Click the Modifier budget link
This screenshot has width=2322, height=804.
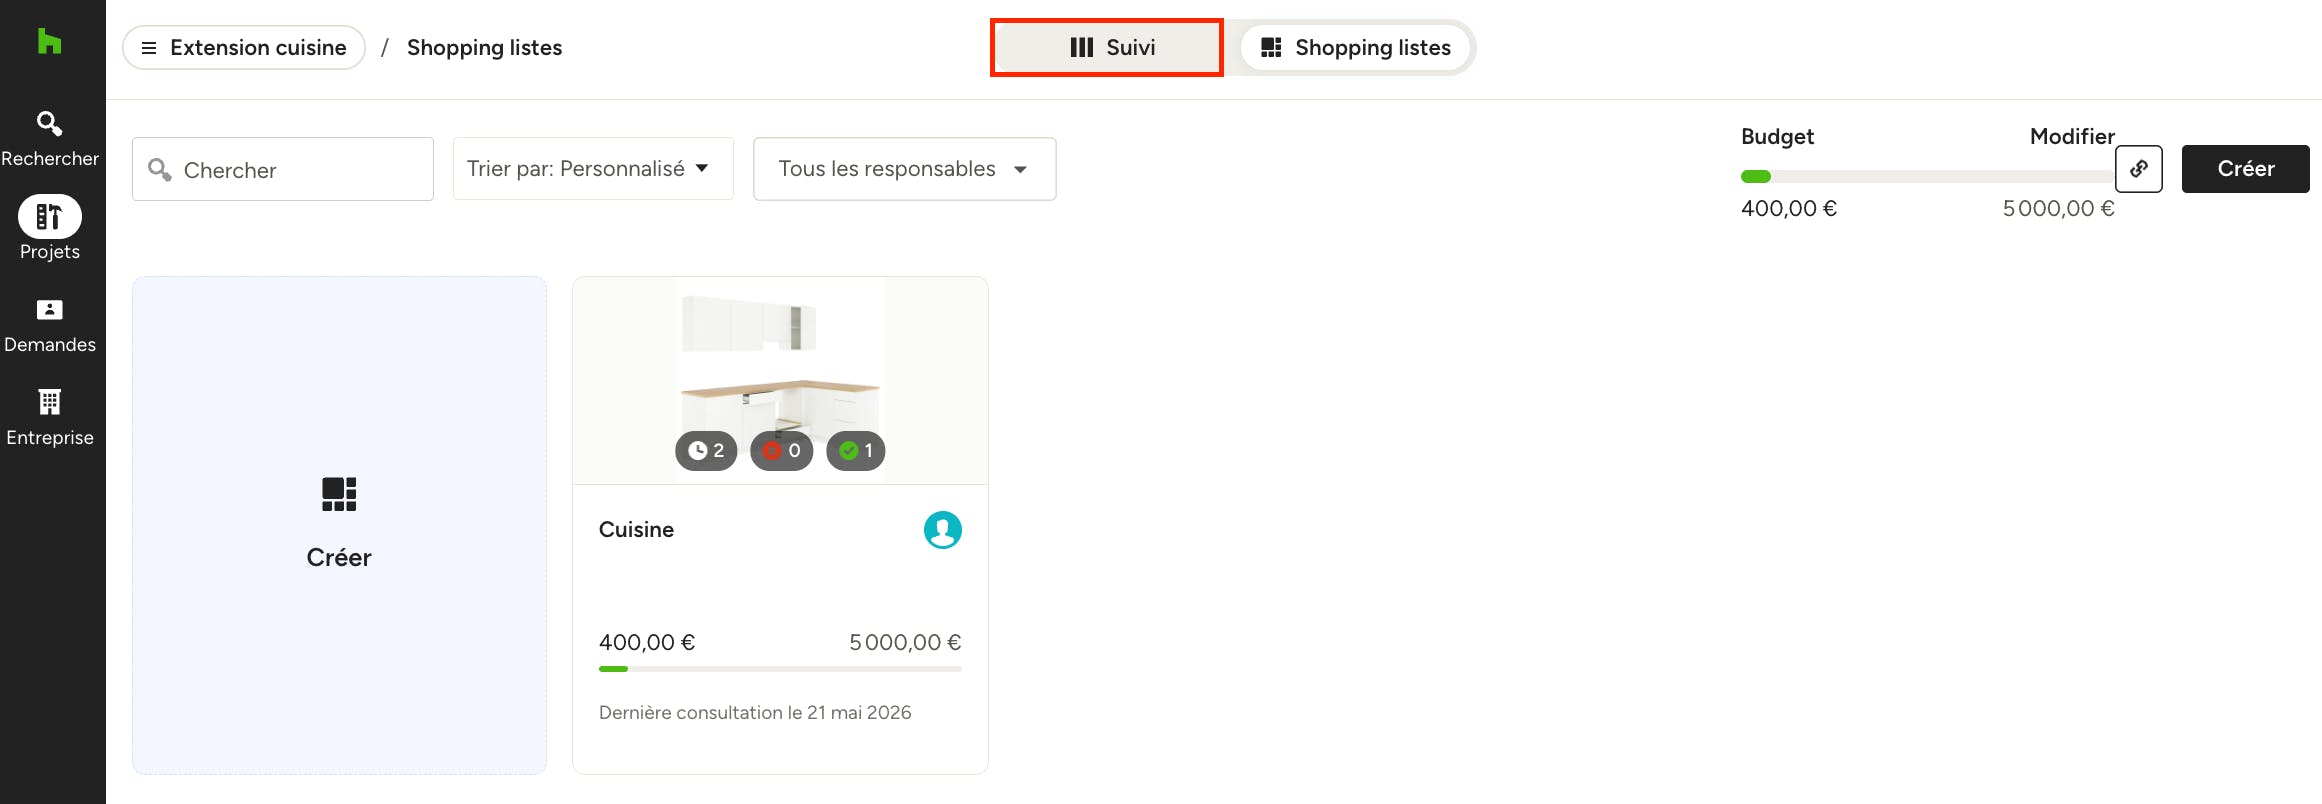click(2072, 137)
